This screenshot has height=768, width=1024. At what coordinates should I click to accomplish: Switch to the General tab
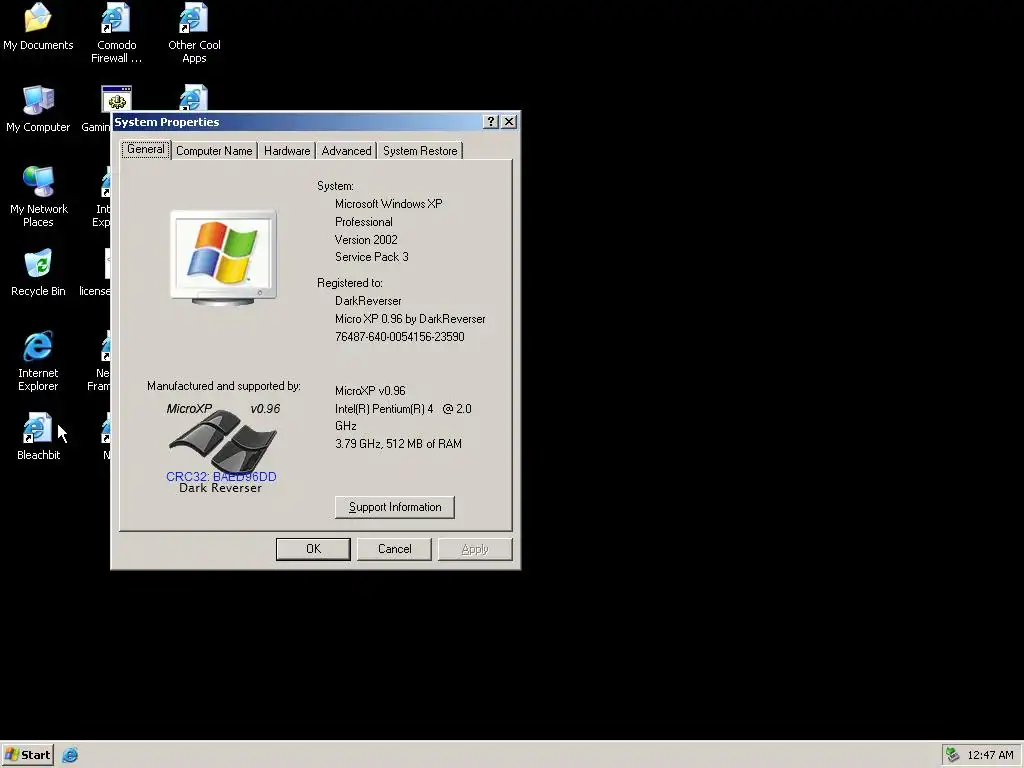tap(146, 150)
